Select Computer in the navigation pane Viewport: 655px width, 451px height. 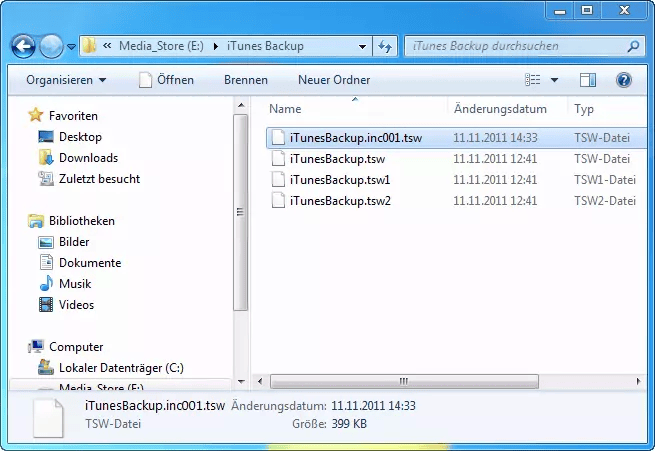coord(76,347)
